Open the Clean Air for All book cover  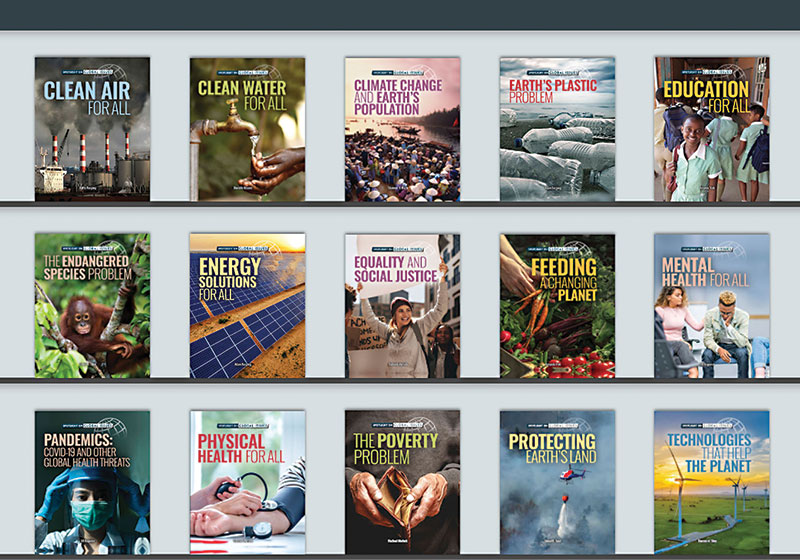coord(92,128)
